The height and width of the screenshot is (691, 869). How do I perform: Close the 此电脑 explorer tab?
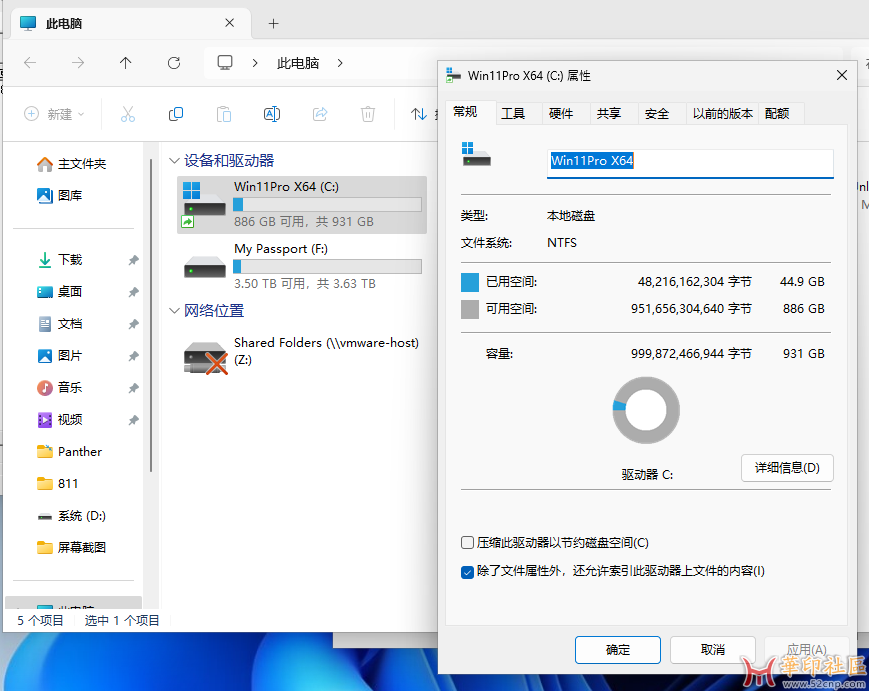(x=229, y=23)
